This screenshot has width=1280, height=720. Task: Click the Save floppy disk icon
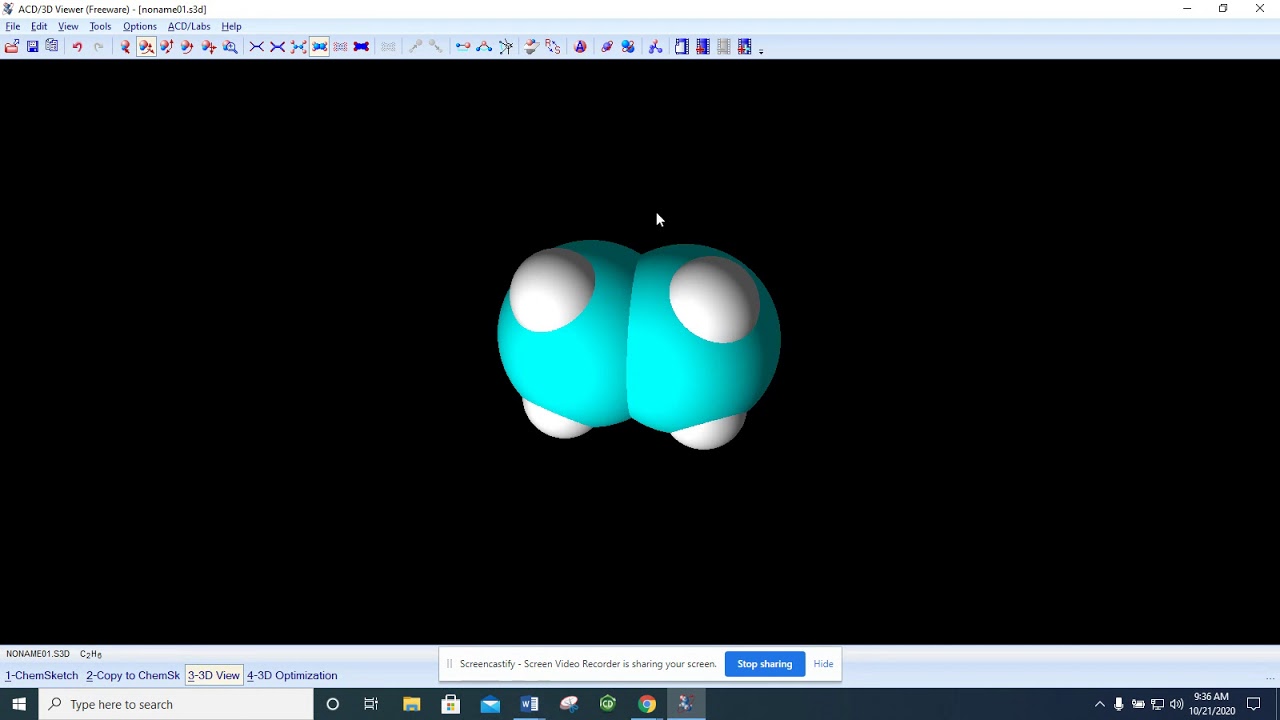32,47
